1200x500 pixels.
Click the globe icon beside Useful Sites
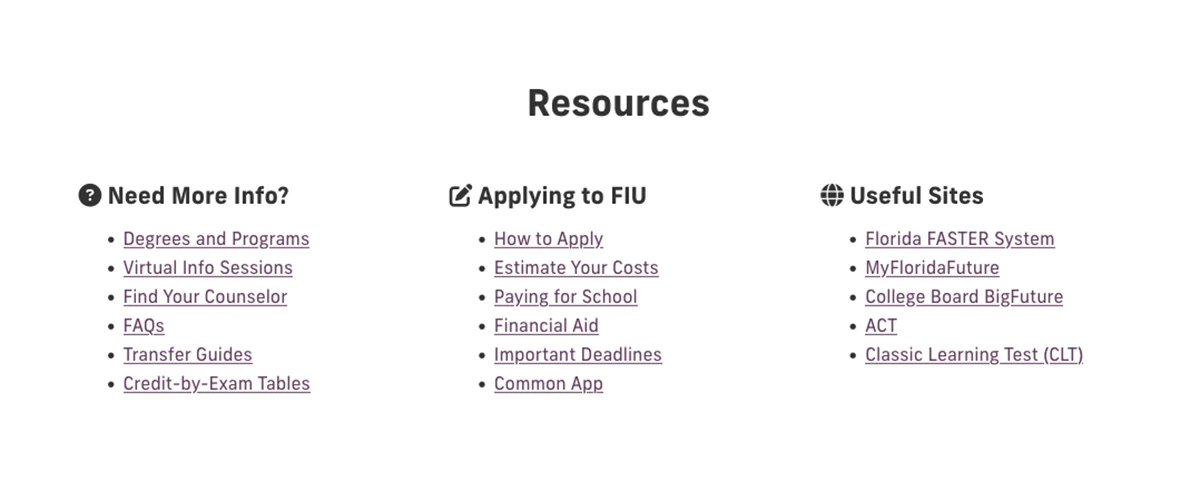[x=832, y=195]
